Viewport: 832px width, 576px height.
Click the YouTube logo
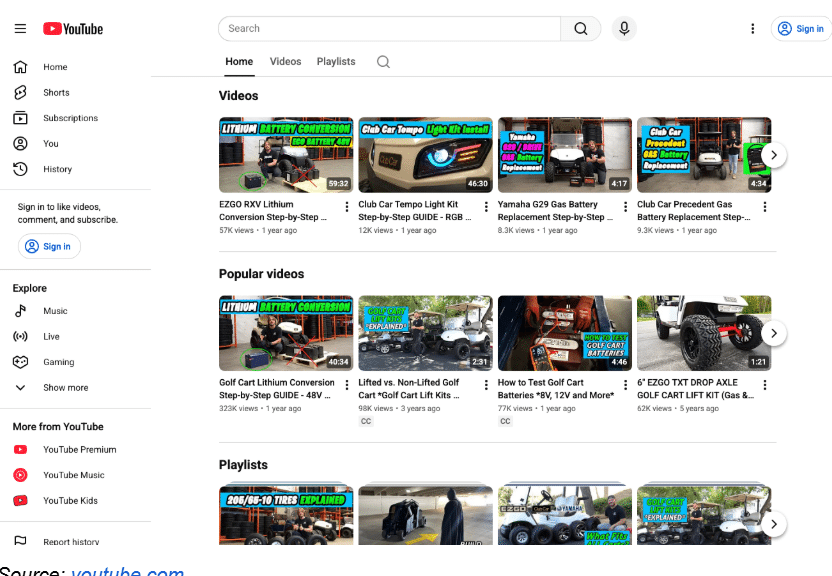73,29
